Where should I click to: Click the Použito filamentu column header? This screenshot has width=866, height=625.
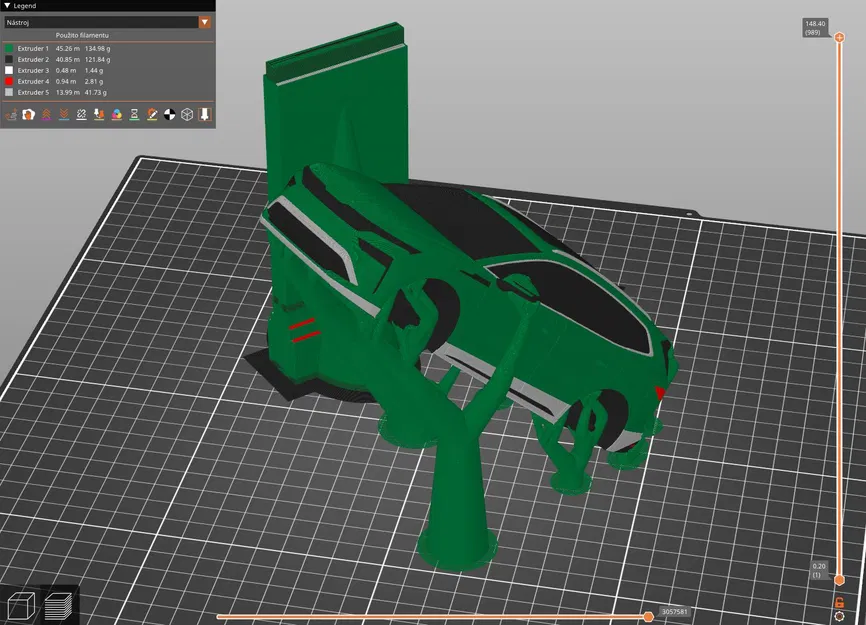(82, 35)
